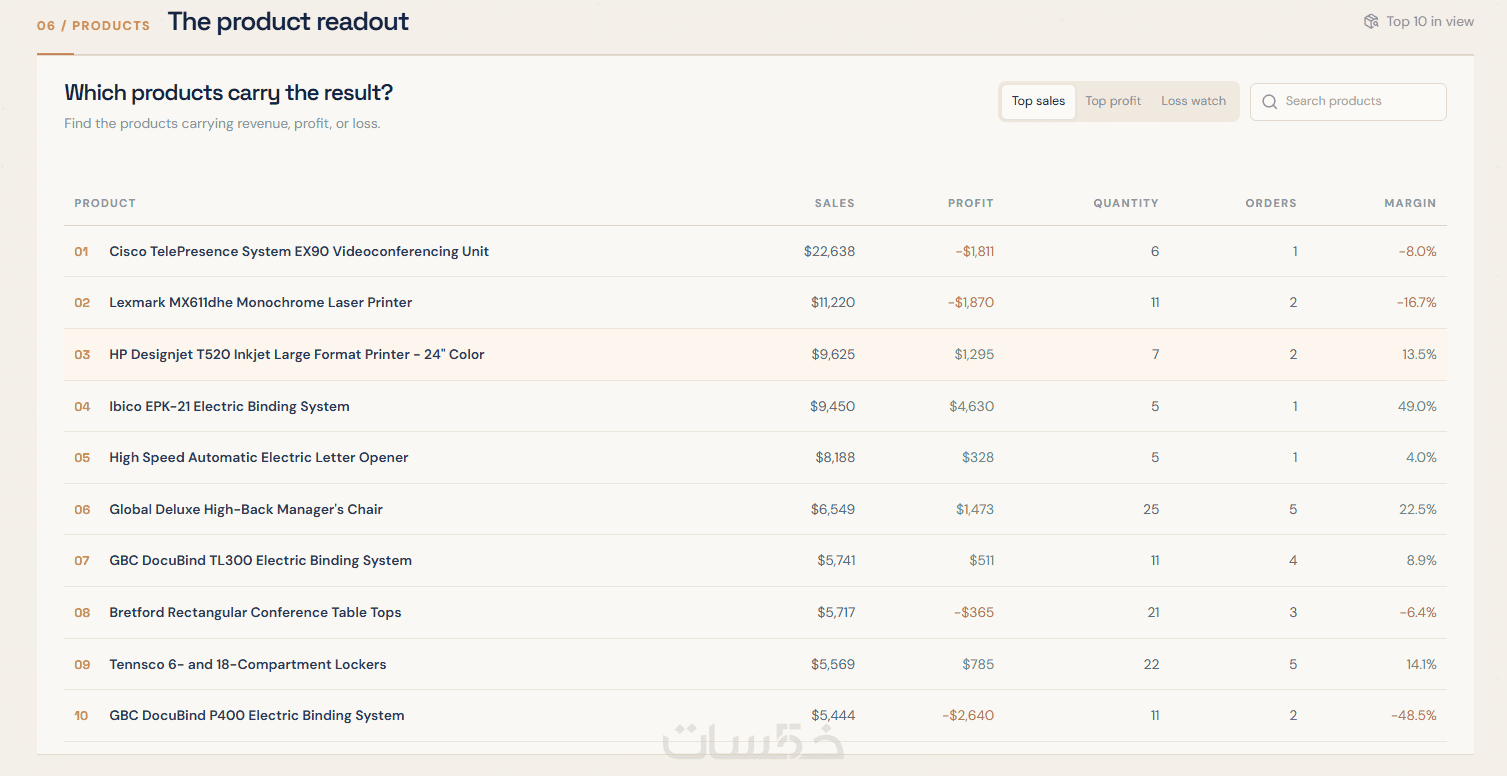Click the magnifier icon in the search box
This screenshot has width=1507, height=776.
[x=1270, y=102]
